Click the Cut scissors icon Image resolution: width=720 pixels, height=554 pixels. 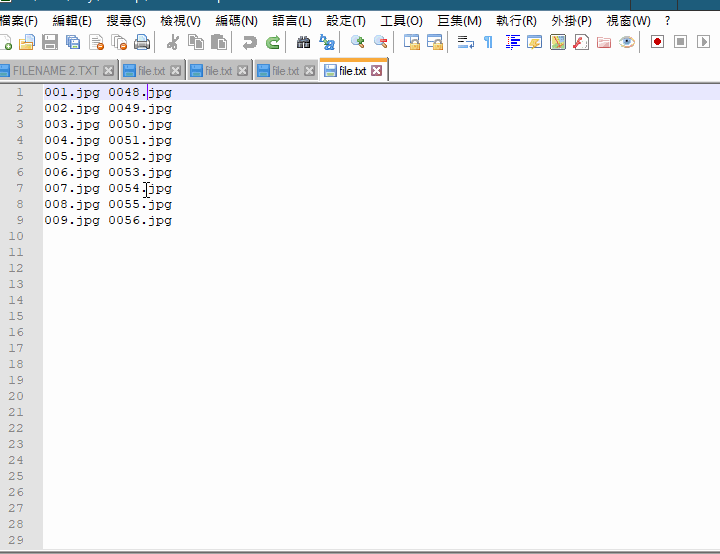pos(173,42)
